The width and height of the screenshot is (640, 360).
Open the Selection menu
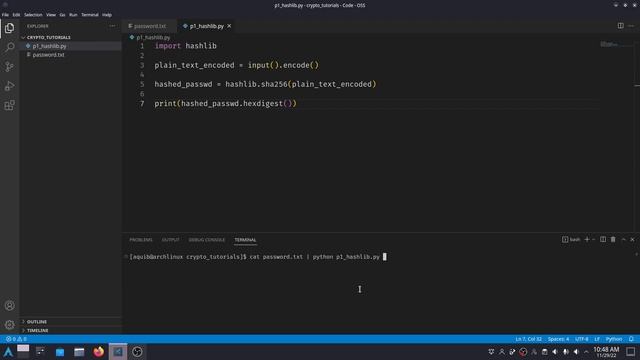tap(33, 15)
